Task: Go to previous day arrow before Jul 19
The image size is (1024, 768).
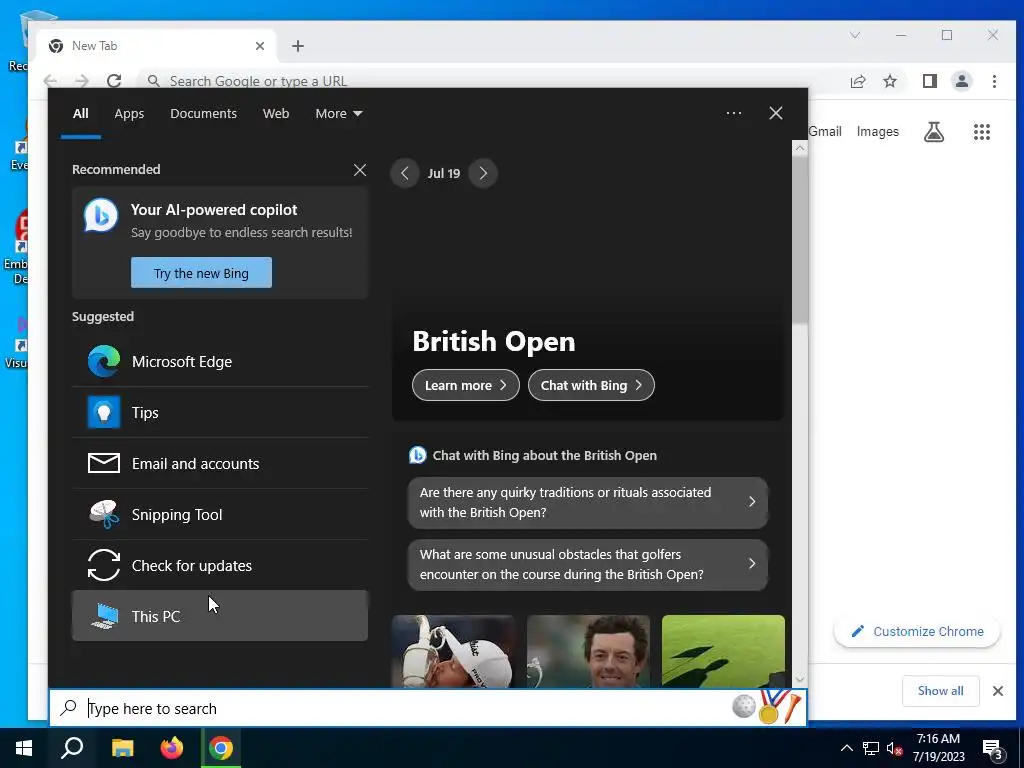Action: point(405,173)
